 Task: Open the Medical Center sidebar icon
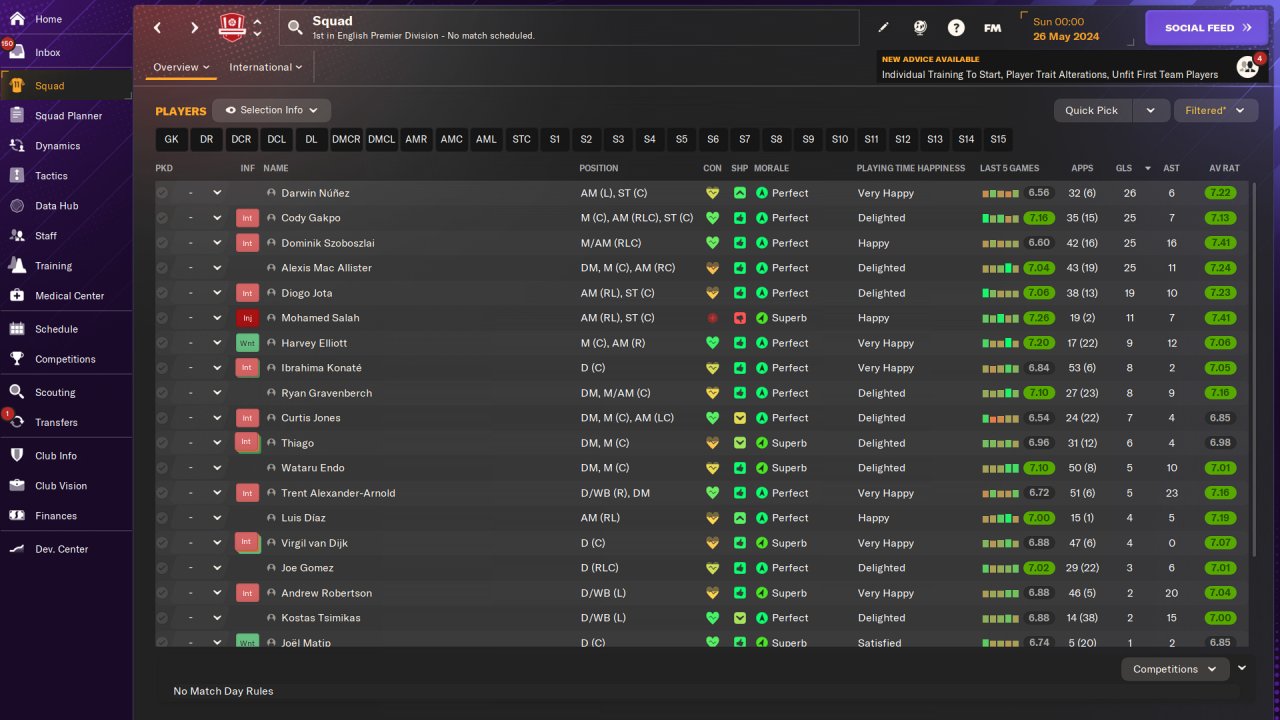[x=17, y=296]
